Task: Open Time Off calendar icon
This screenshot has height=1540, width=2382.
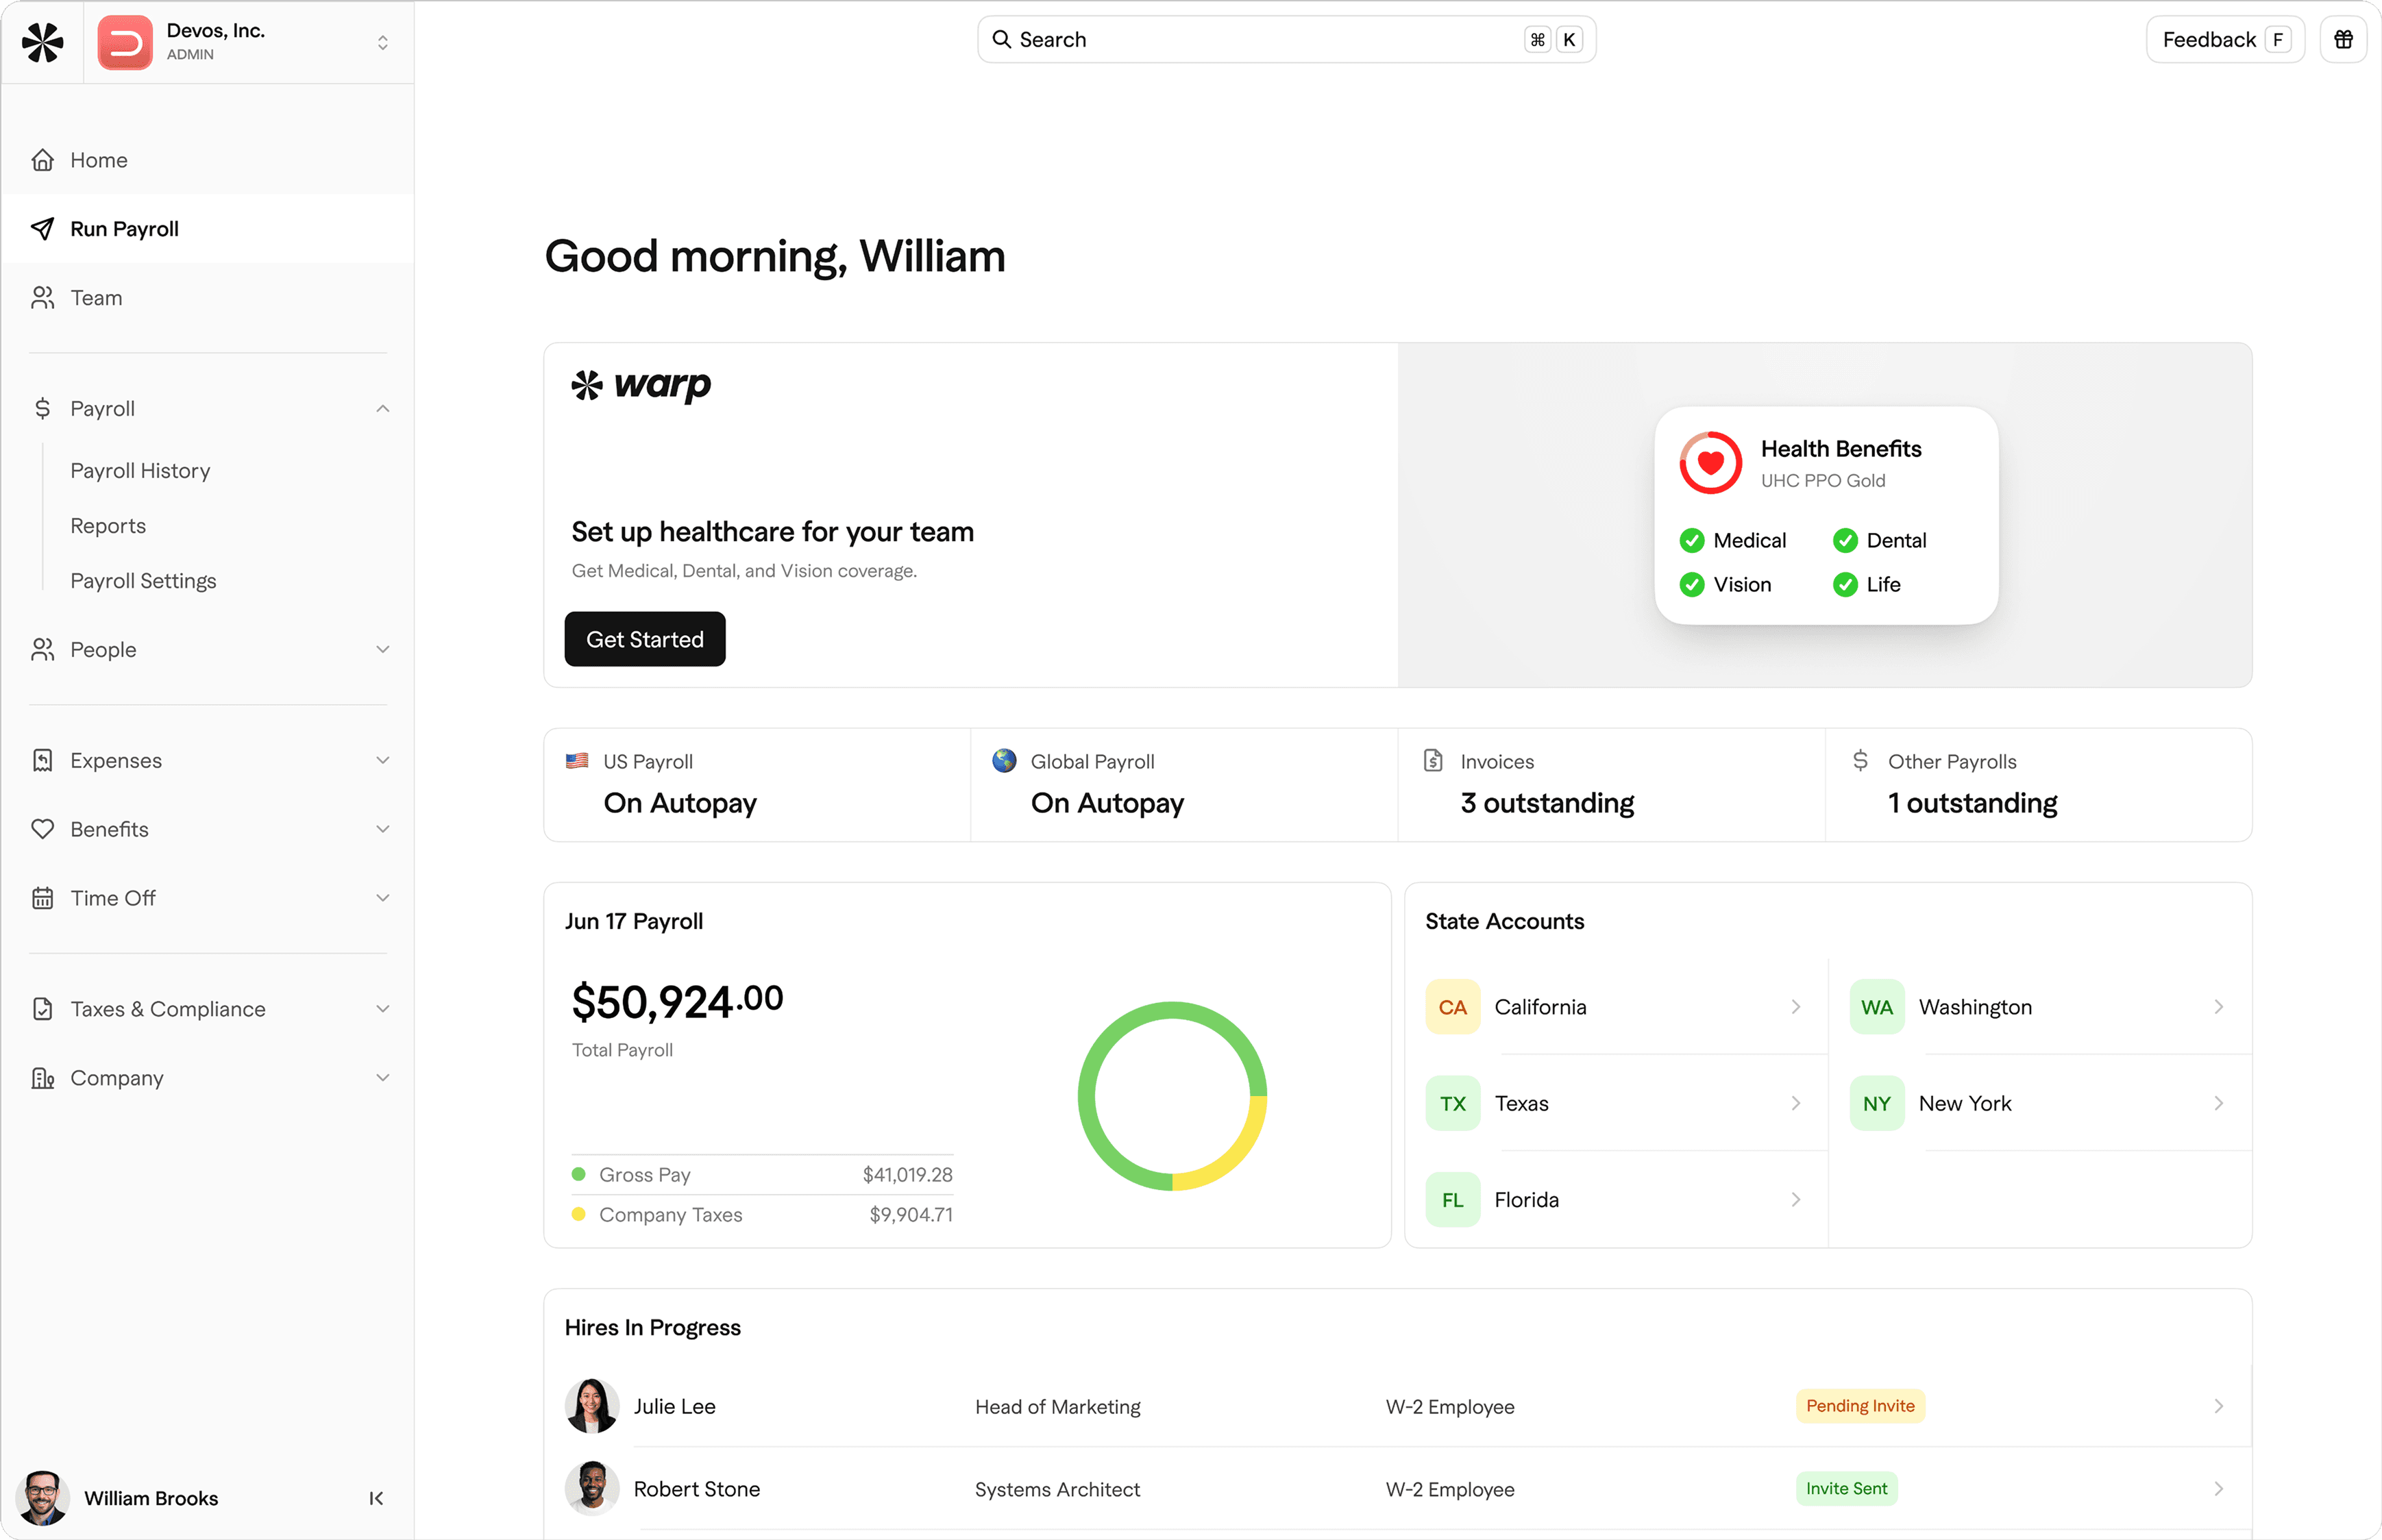Action: [x=43, y=898]
